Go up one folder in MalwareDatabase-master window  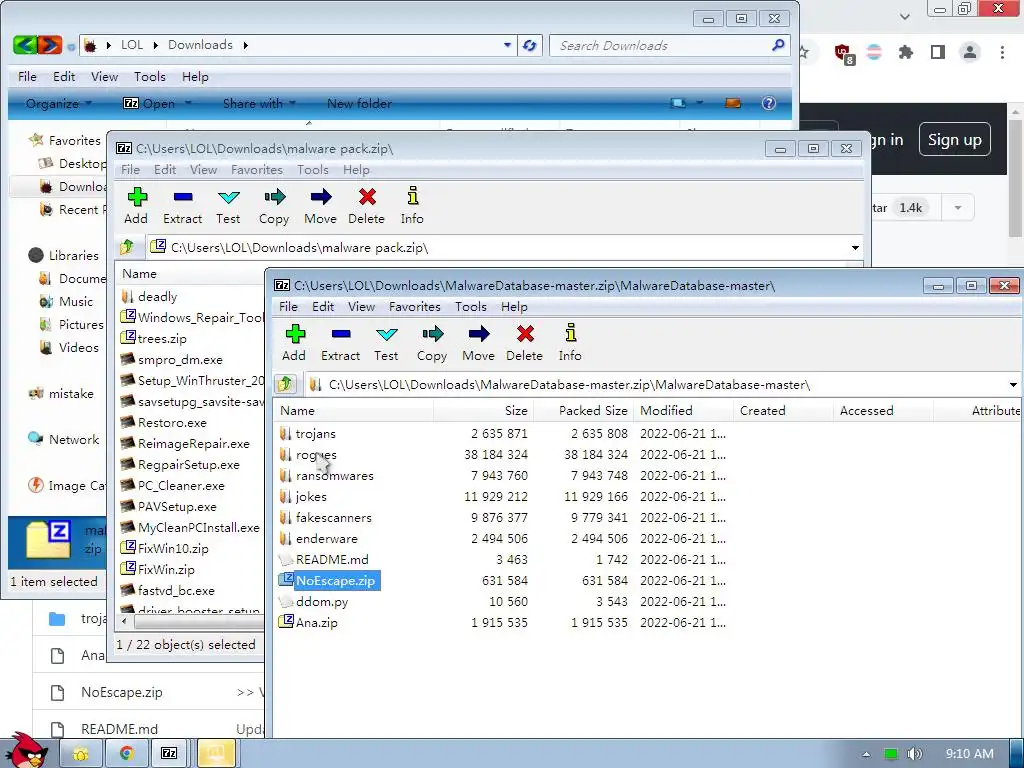[285, 384]
